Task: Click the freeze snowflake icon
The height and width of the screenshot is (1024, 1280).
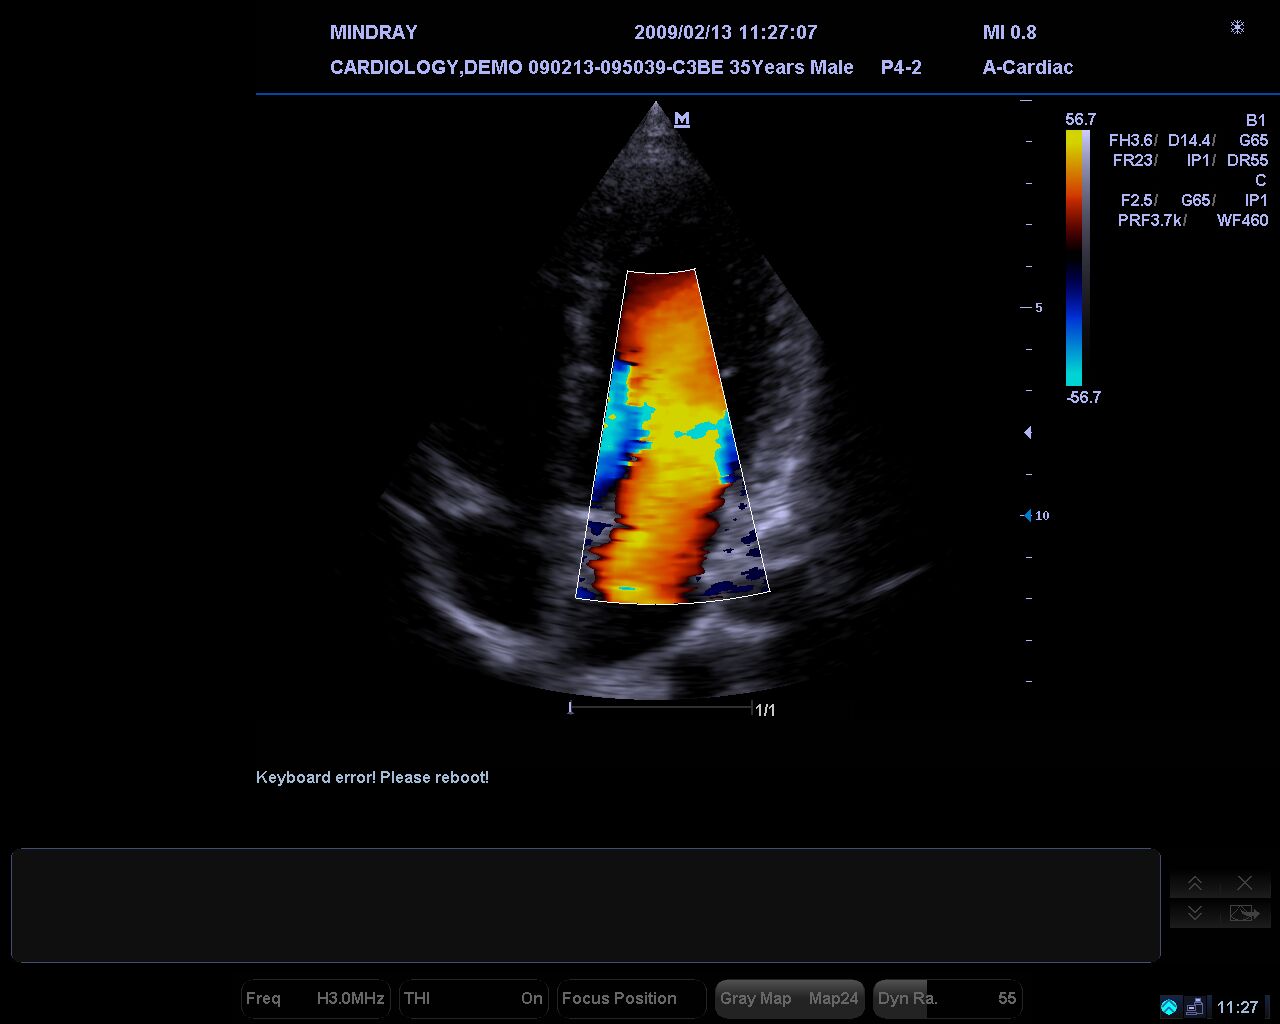Action: click(x=1237, y=27)
